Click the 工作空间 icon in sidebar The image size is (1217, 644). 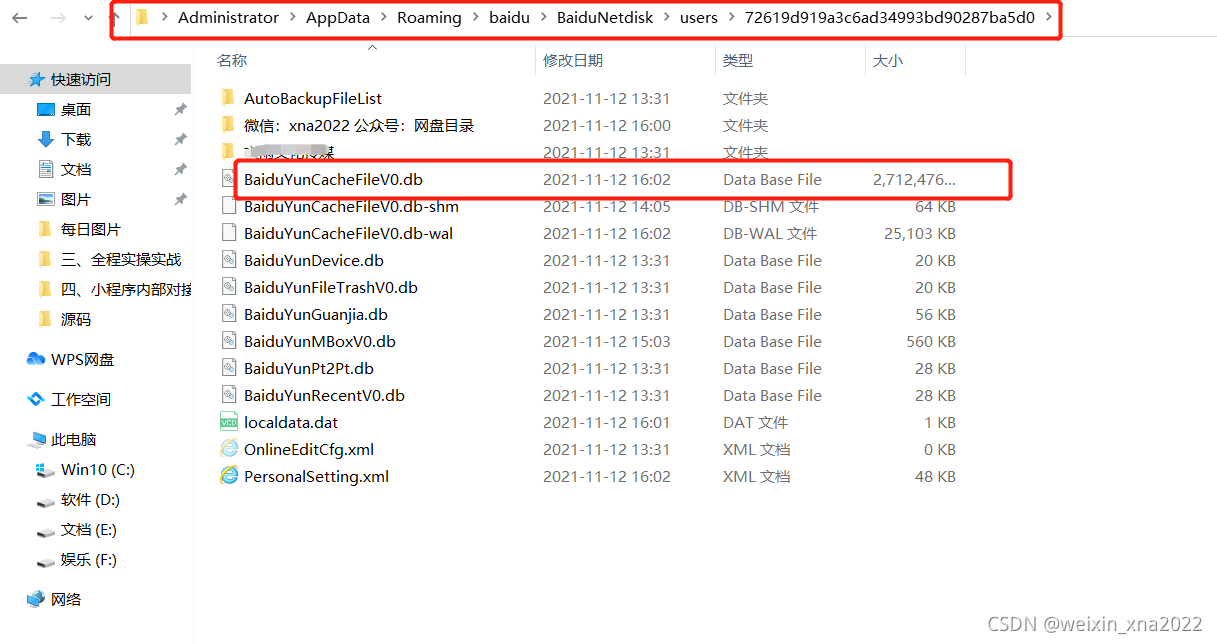36,399
